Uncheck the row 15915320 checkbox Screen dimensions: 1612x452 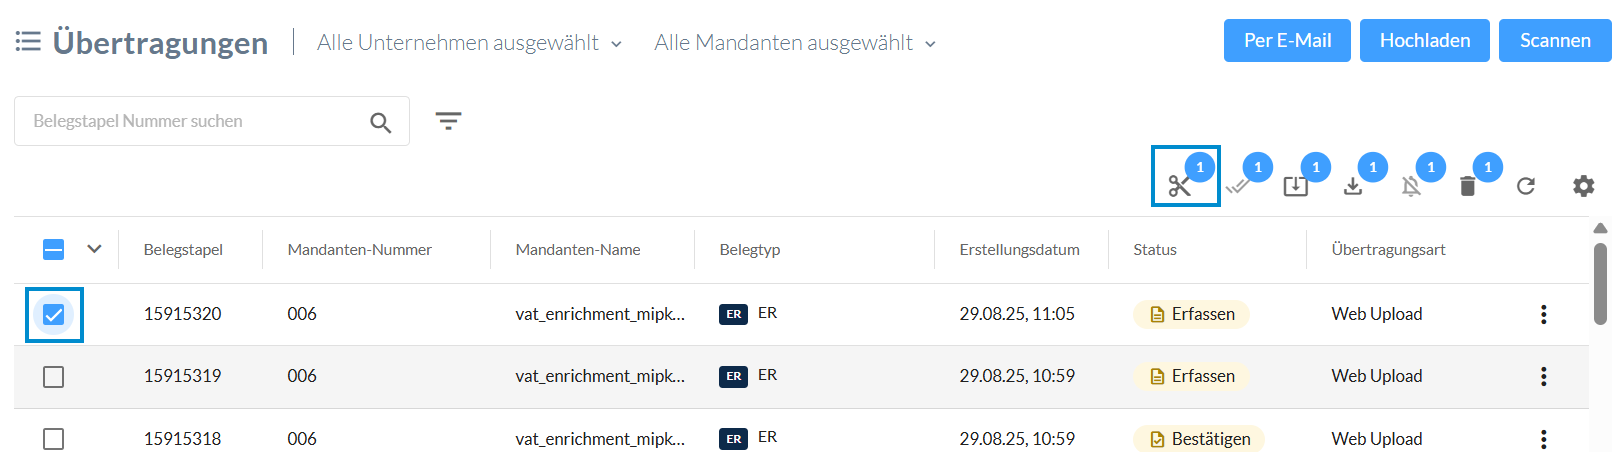(x=54, y=315)
